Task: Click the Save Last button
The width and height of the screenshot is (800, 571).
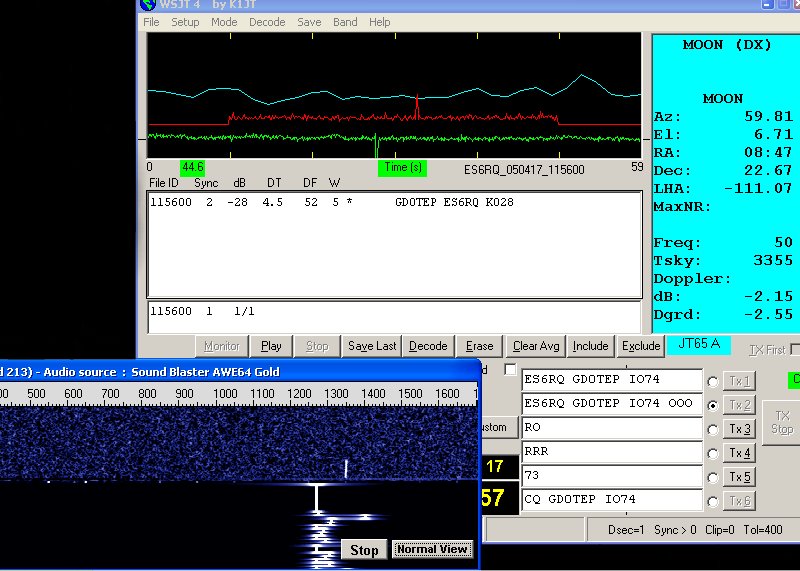Action: (x=372, y=346)
